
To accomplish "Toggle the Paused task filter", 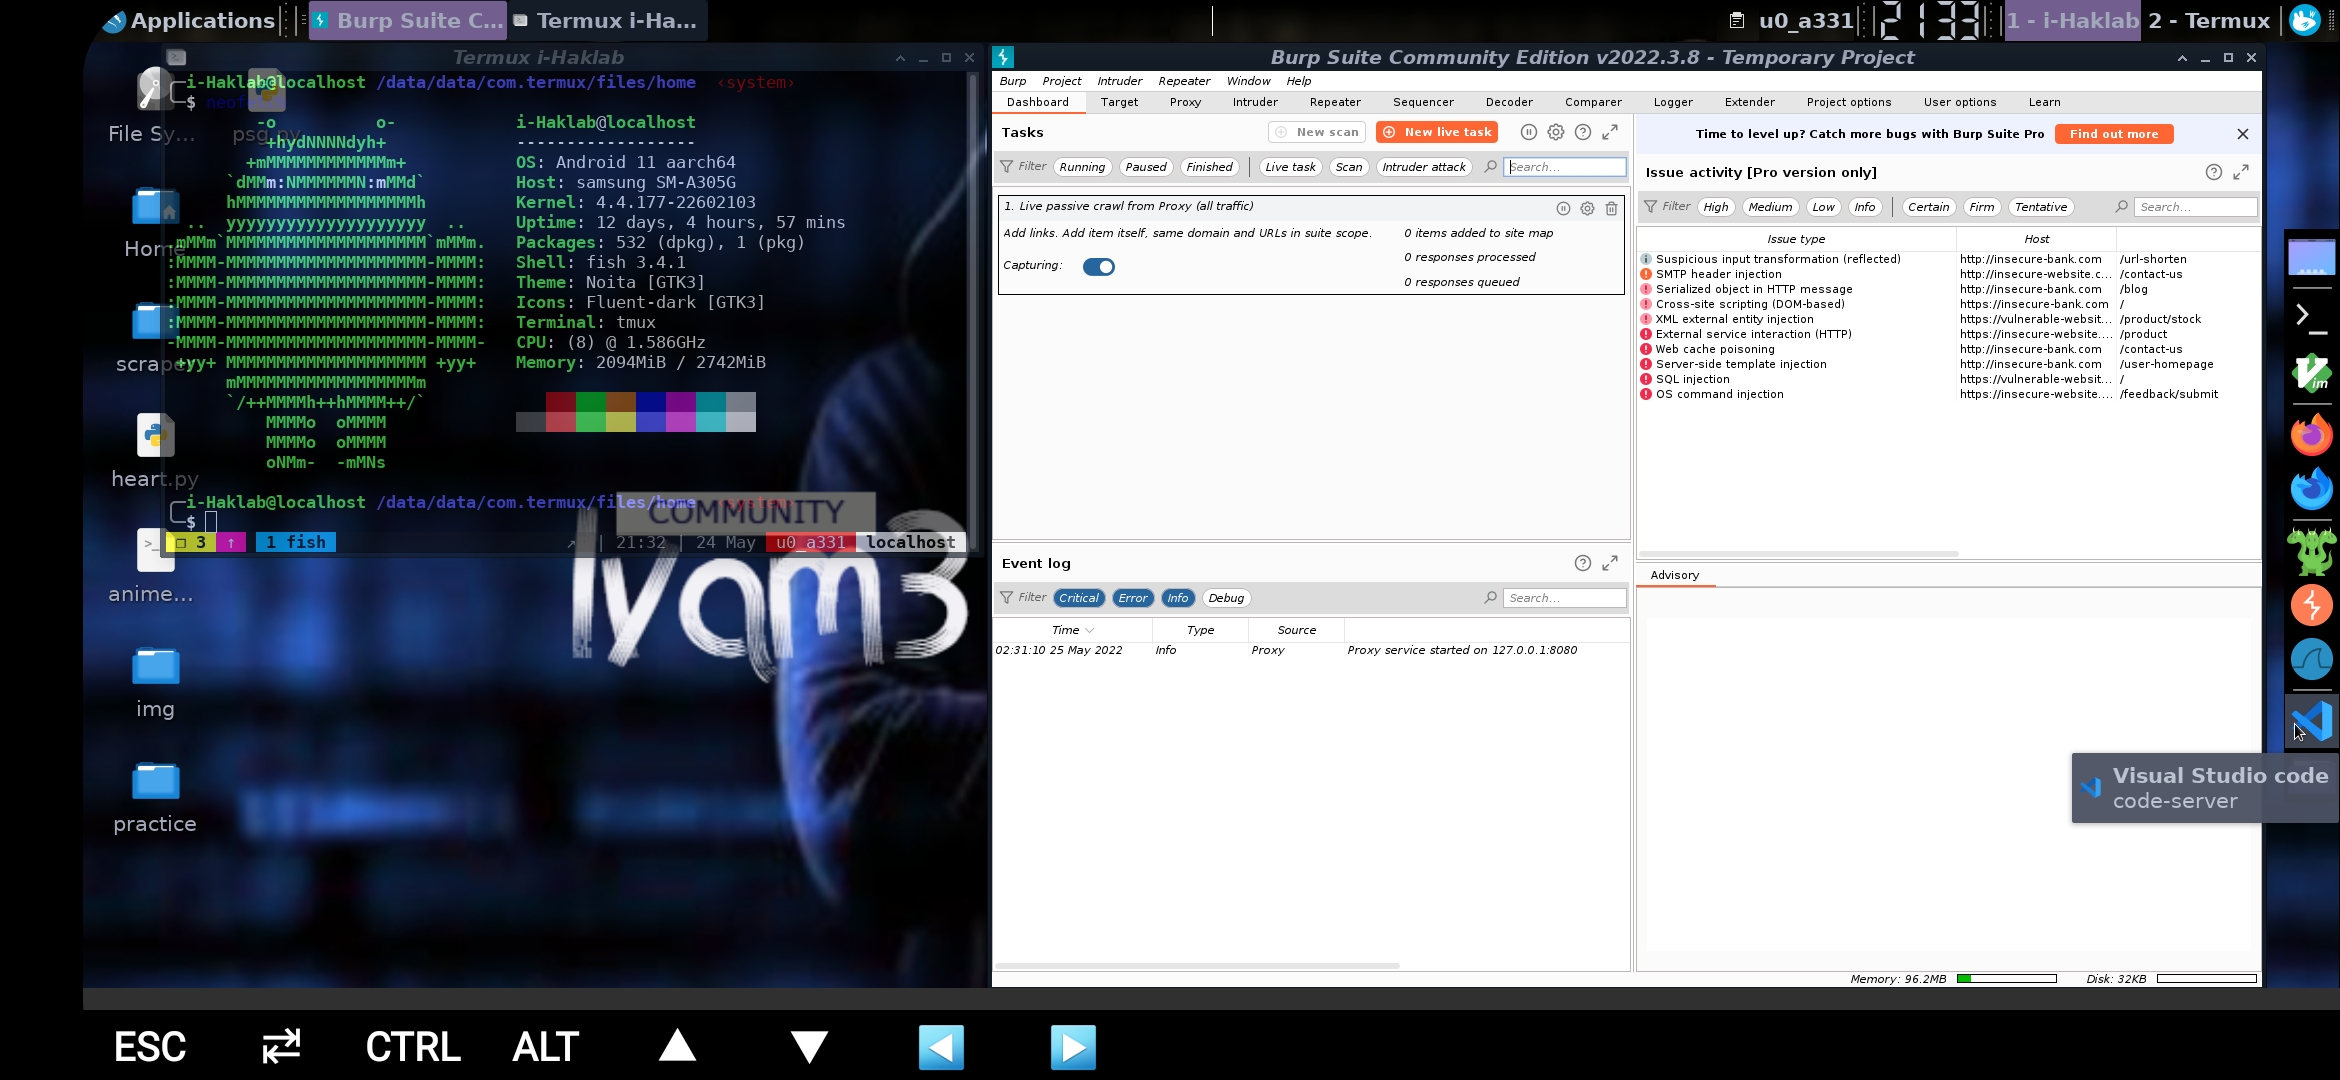I will 1145,167.
